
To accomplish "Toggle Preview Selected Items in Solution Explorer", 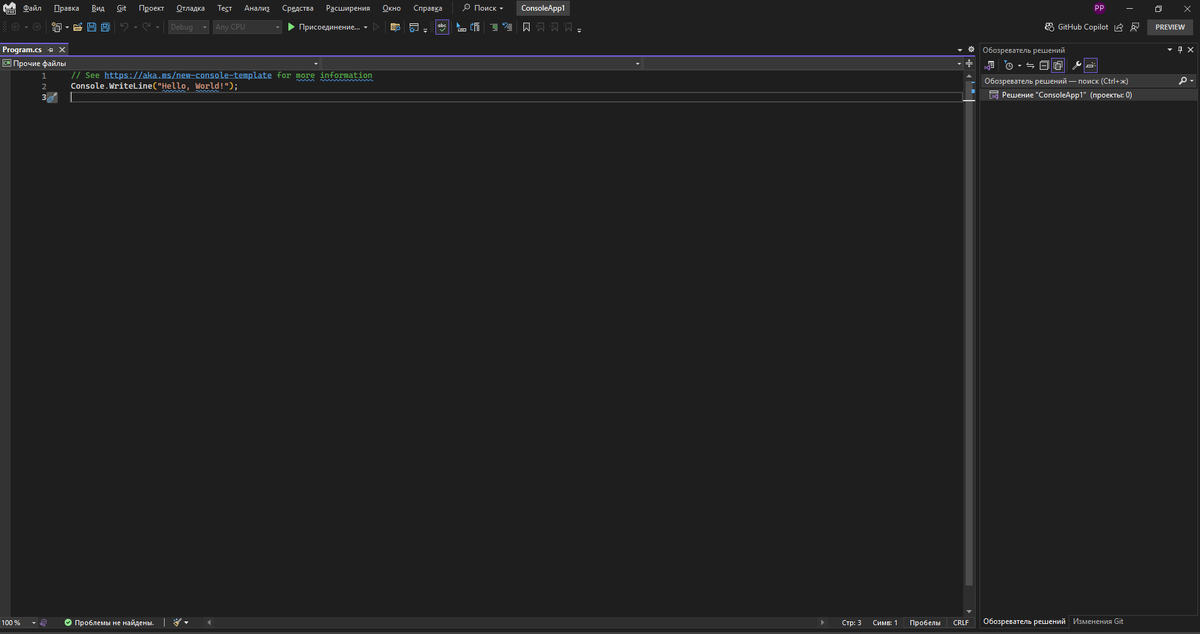I will pyautogui.click(x=1091, y=66).
